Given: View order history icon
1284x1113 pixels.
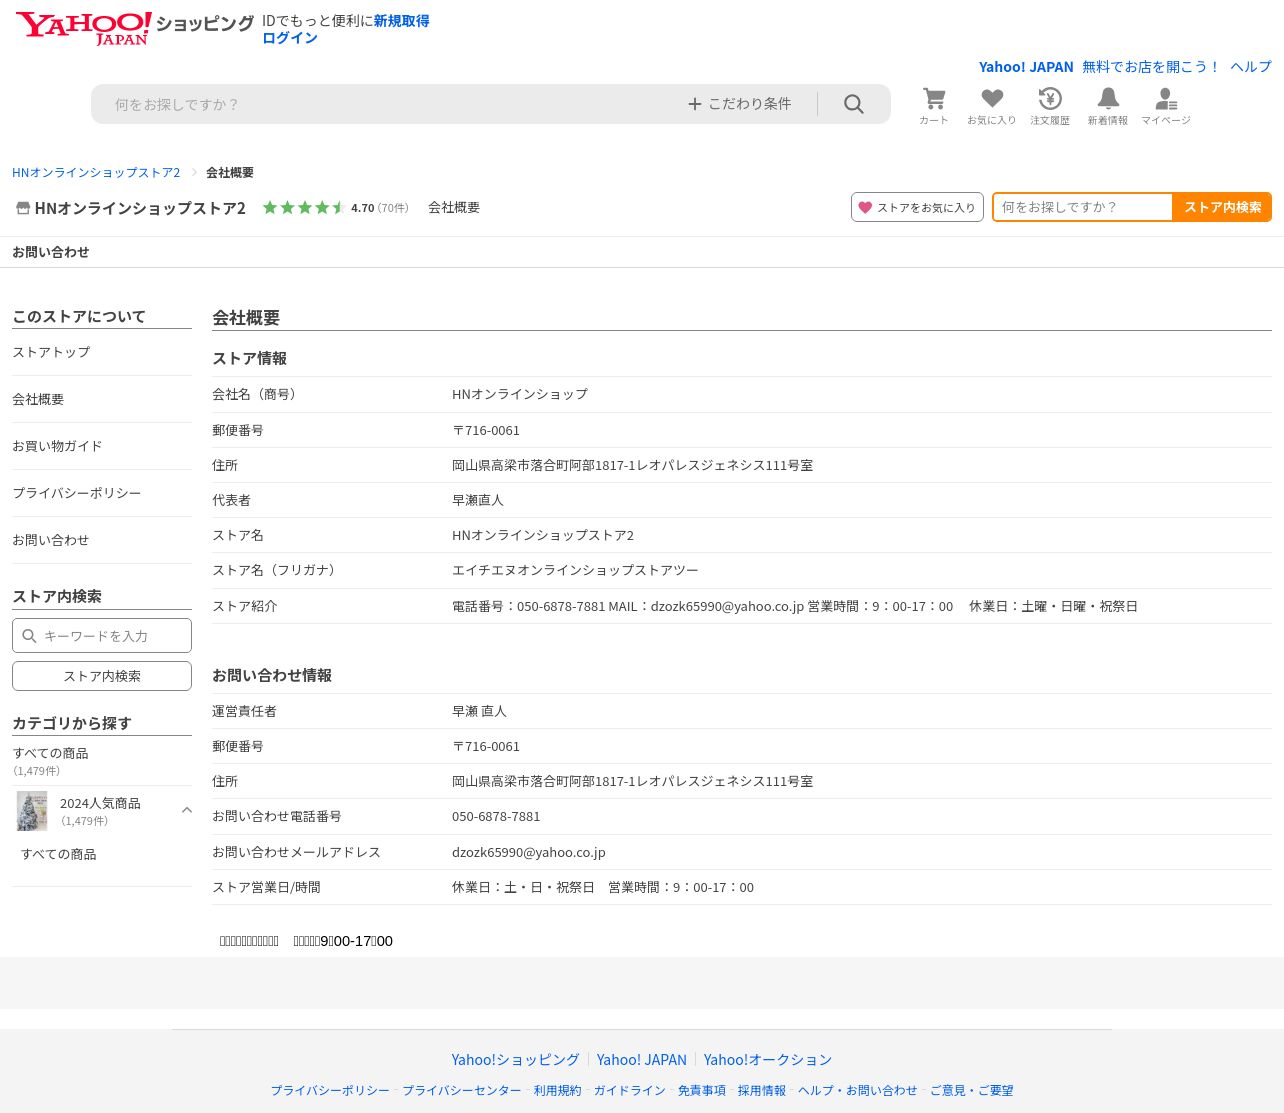Looking at the screenshot, I should coord(1050,105).
